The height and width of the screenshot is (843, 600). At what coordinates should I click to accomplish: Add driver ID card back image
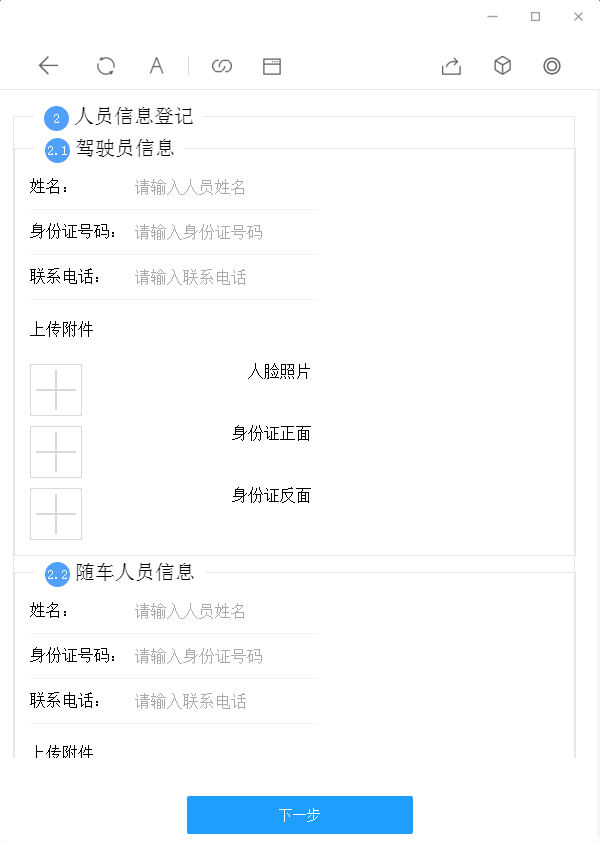[x=56, y=514]
